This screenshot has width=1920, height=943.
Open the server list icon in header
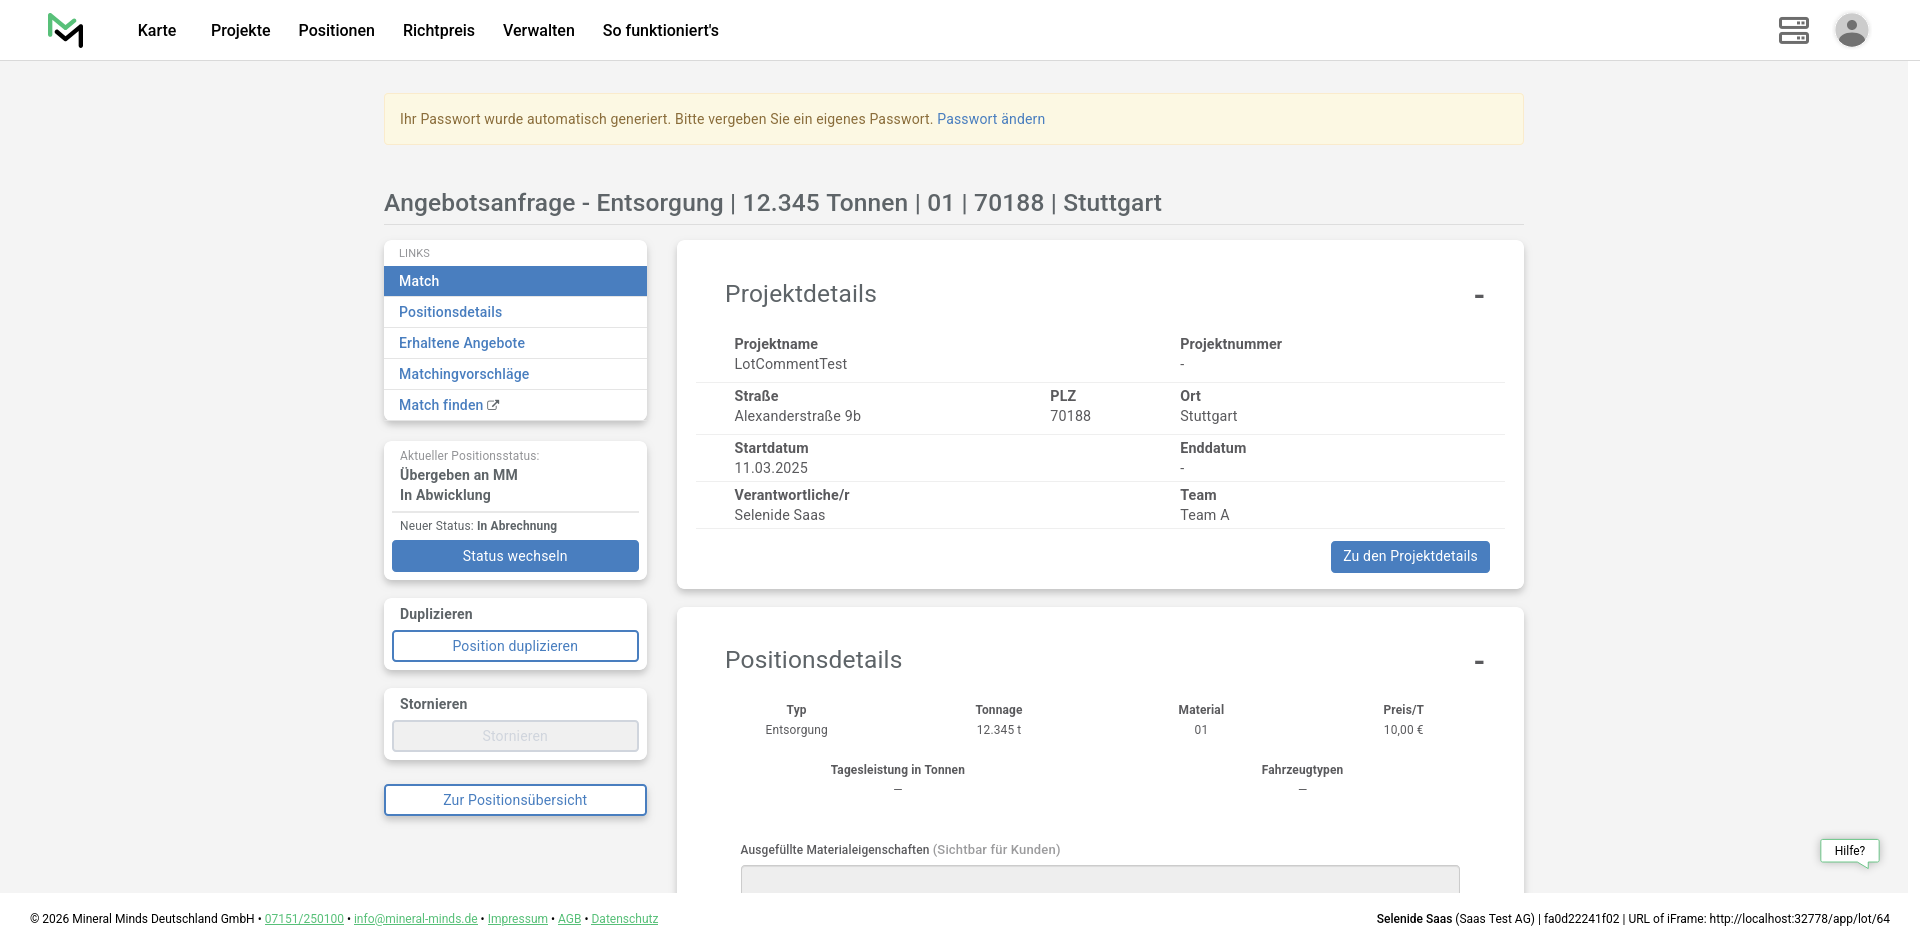(x=1793, y=30)
